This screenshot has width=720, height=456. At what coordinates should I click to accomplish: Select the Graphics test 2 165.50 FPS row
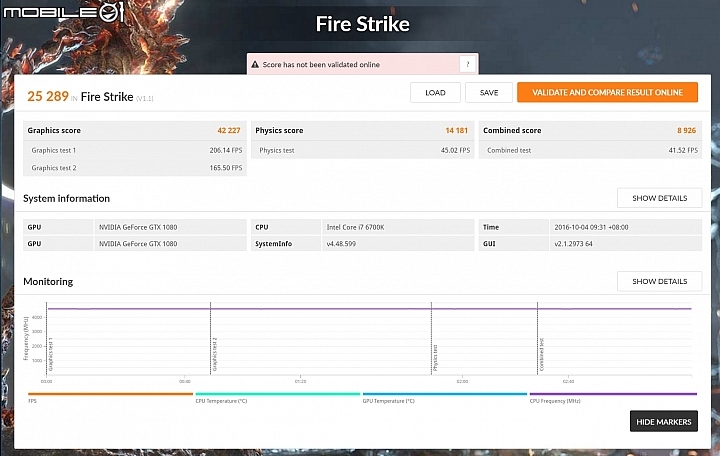pyautogui.click(x=135, y=168)
